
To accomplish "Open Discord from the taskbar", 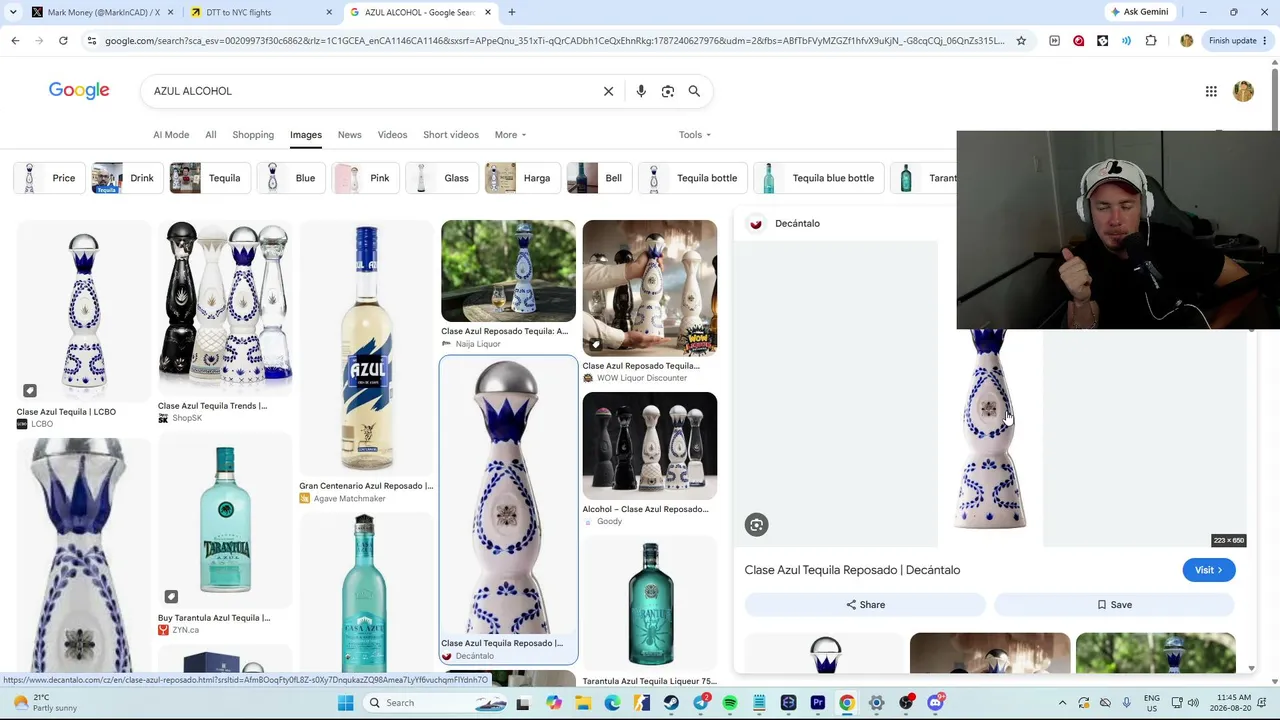I will (935, 703).
